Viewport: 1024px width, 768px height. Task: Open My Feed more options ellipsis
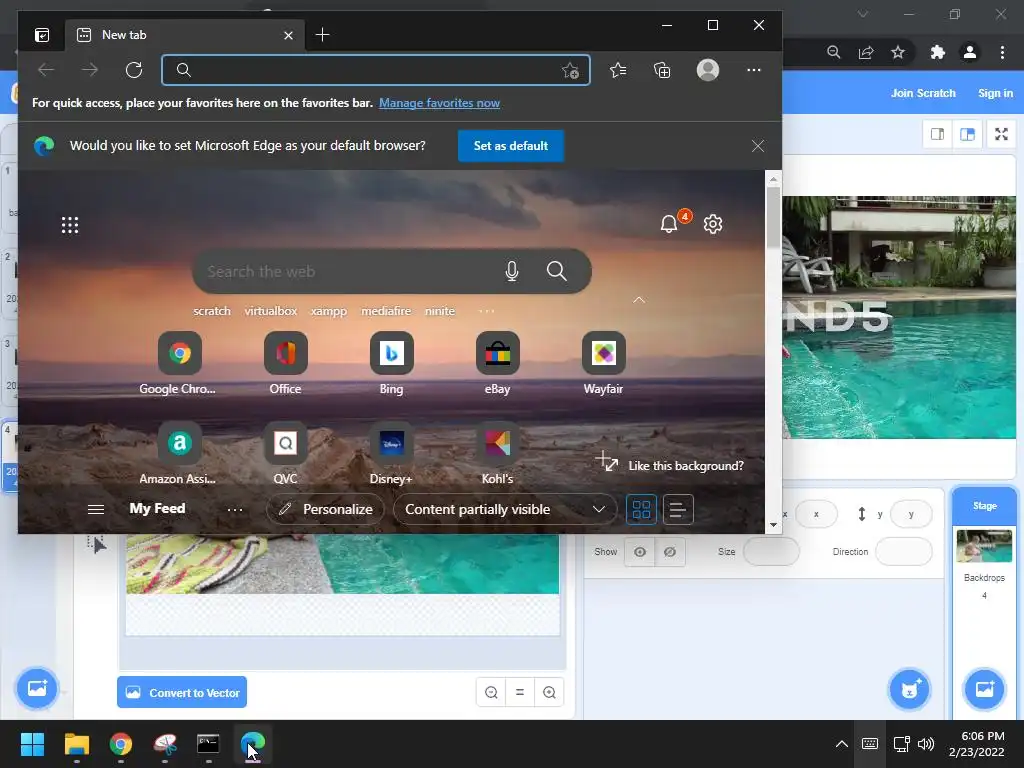click(x=234, y=509)
